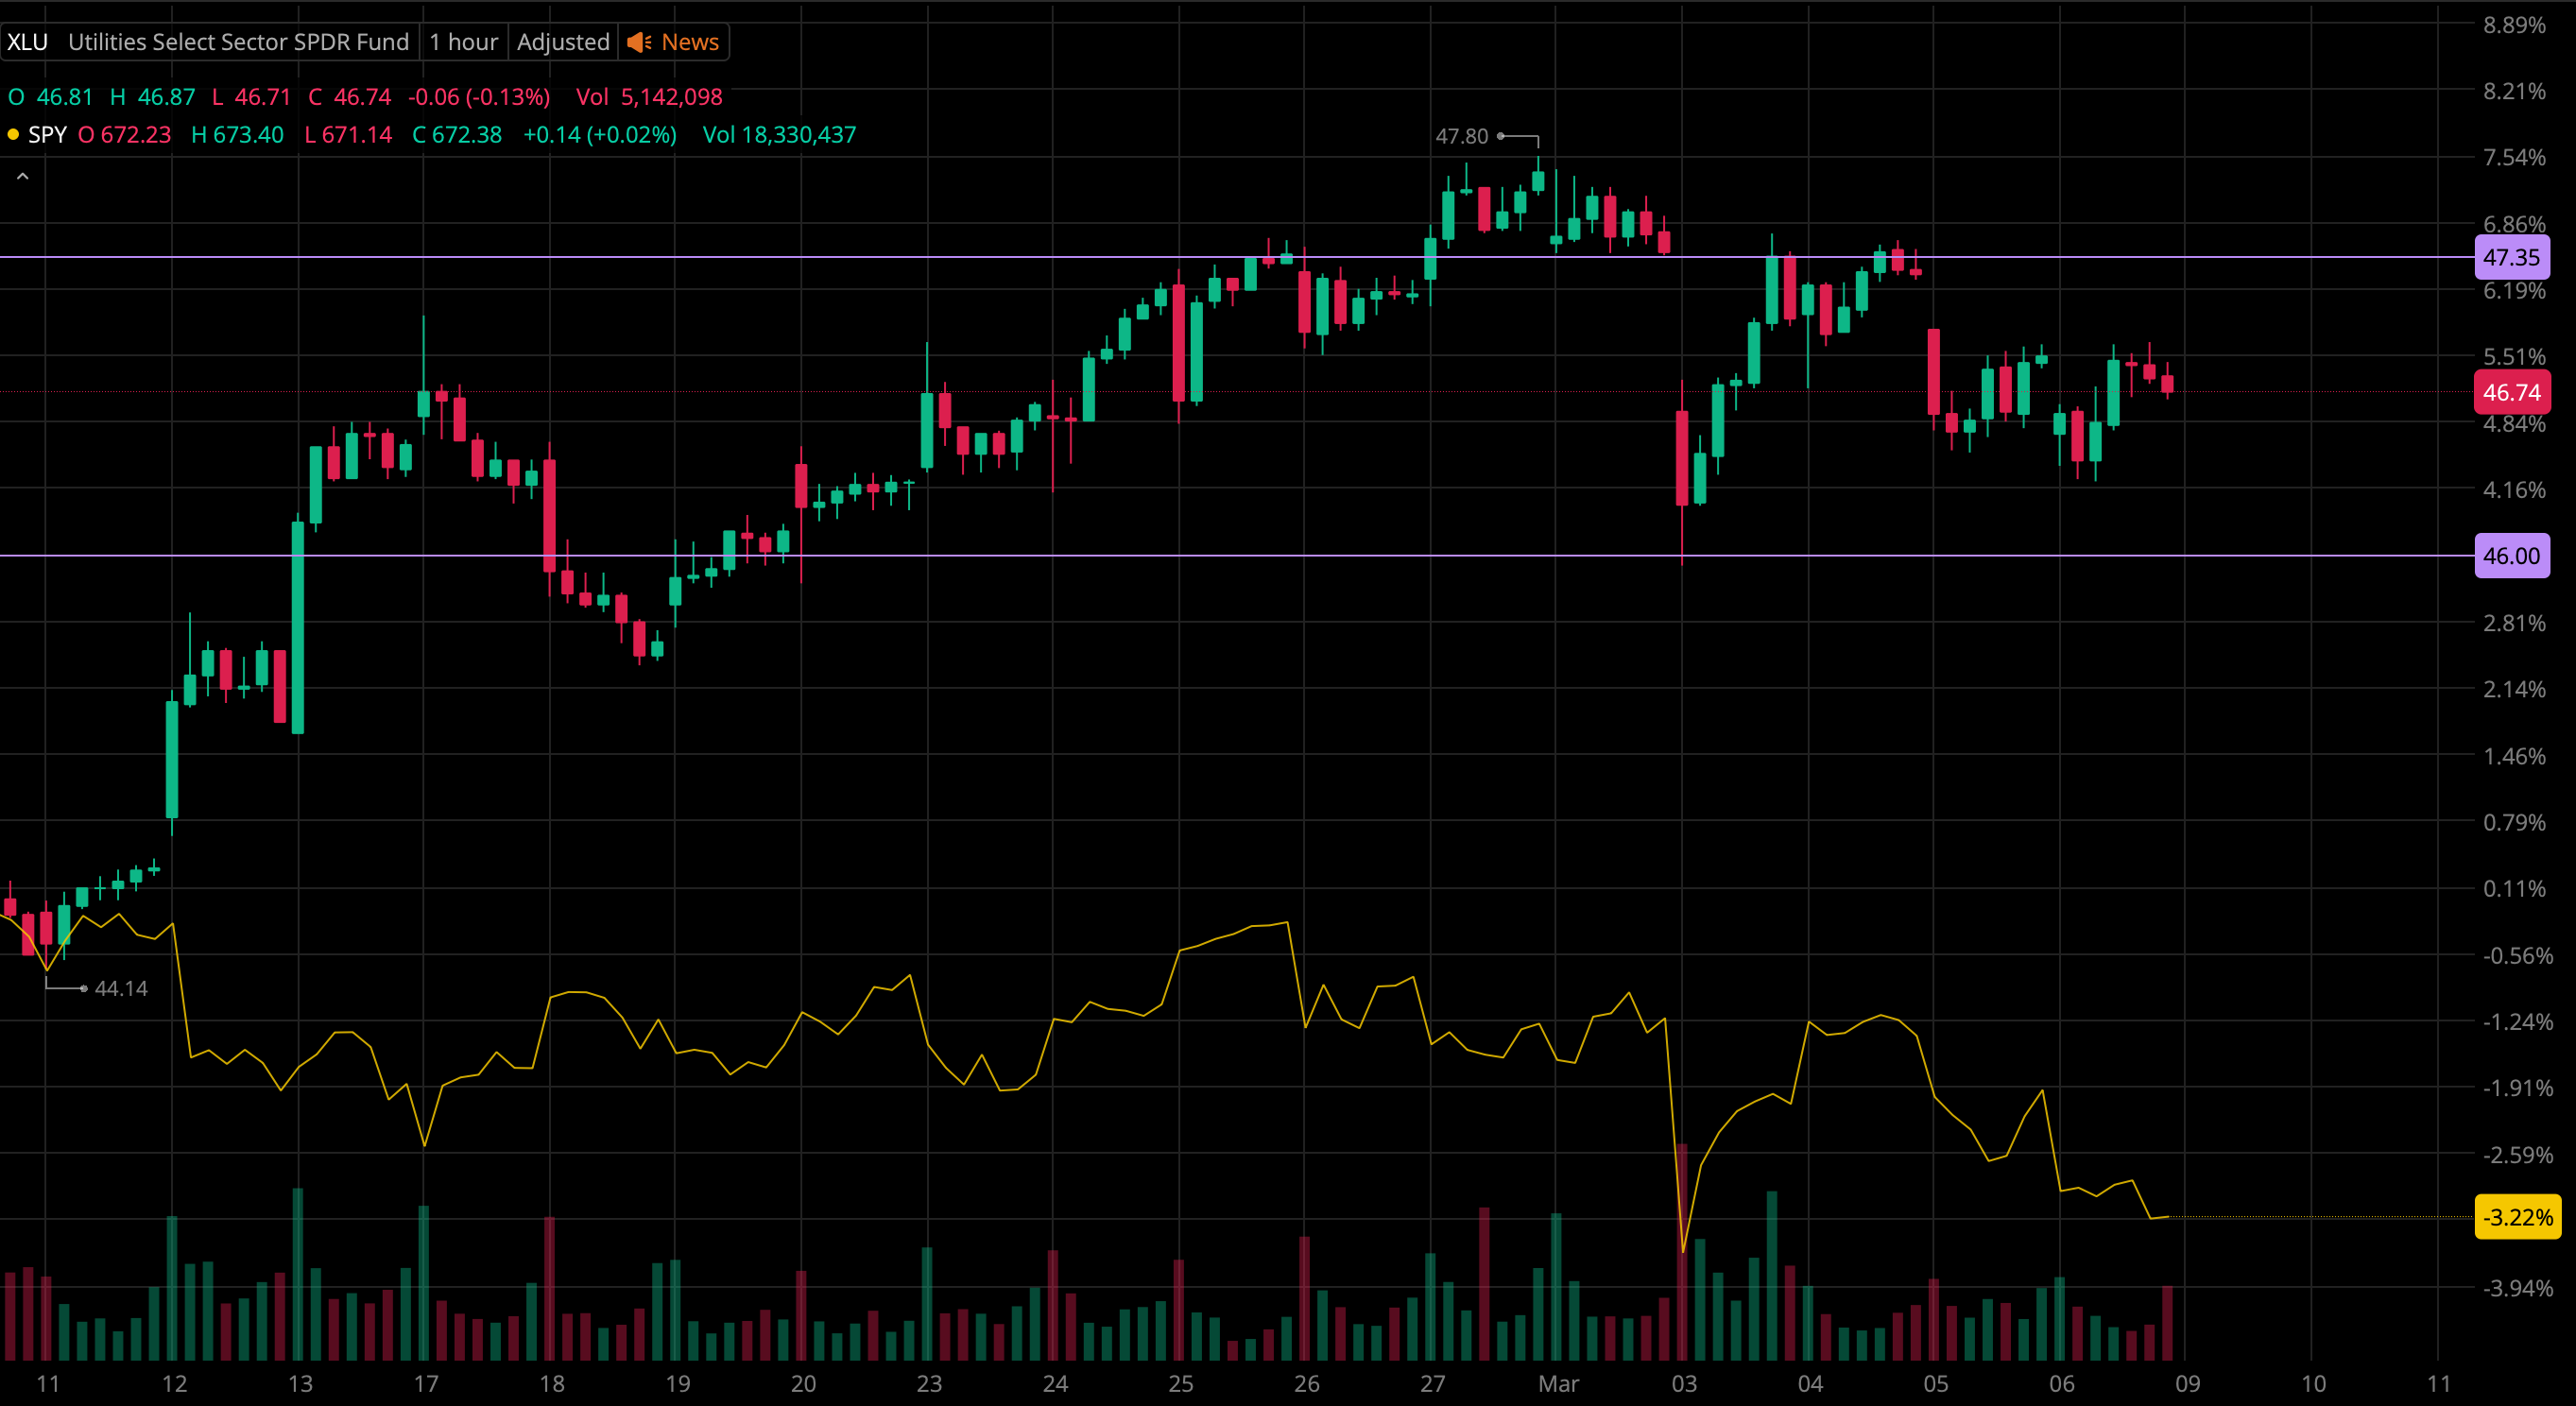This screenshot has height=1406, width=2576.
Task: Click the 47.80 high price marker
Action: pyautogui.click(x=1461, y=136)
